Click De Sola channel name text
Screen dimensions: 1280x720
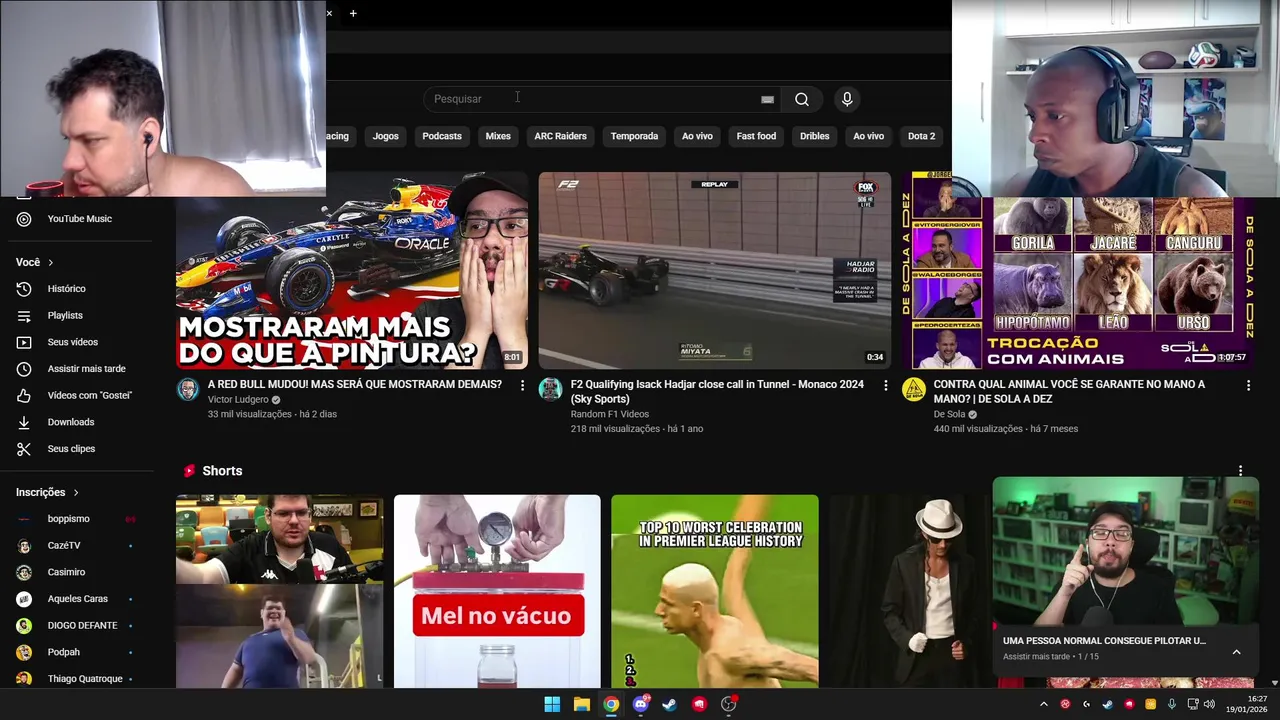pyautogui.click(x=949, y=414)
